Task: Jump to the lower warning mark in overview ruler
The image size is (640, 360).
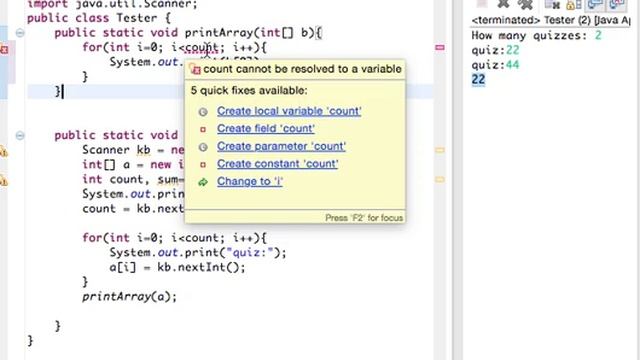Action: [440, 179]
